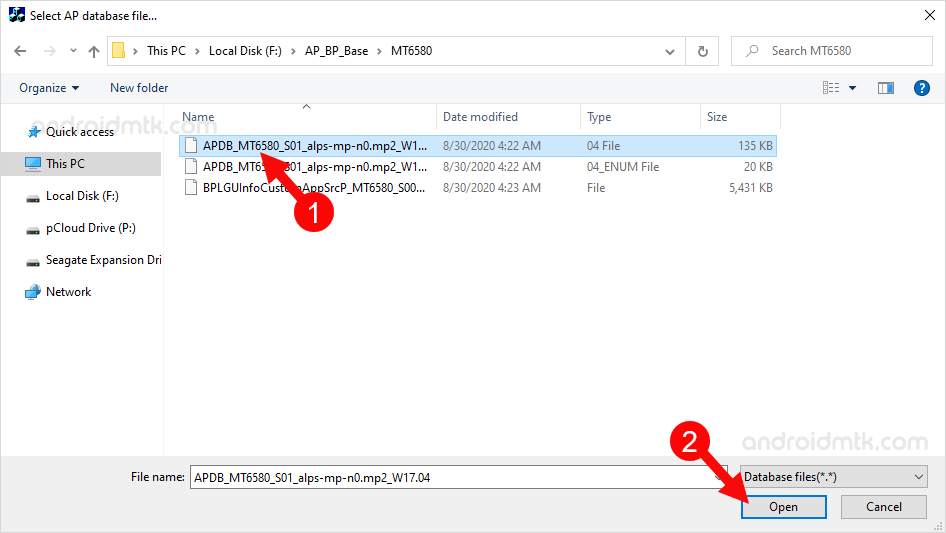Select This PC in the breadcrumb

[166, 51]
